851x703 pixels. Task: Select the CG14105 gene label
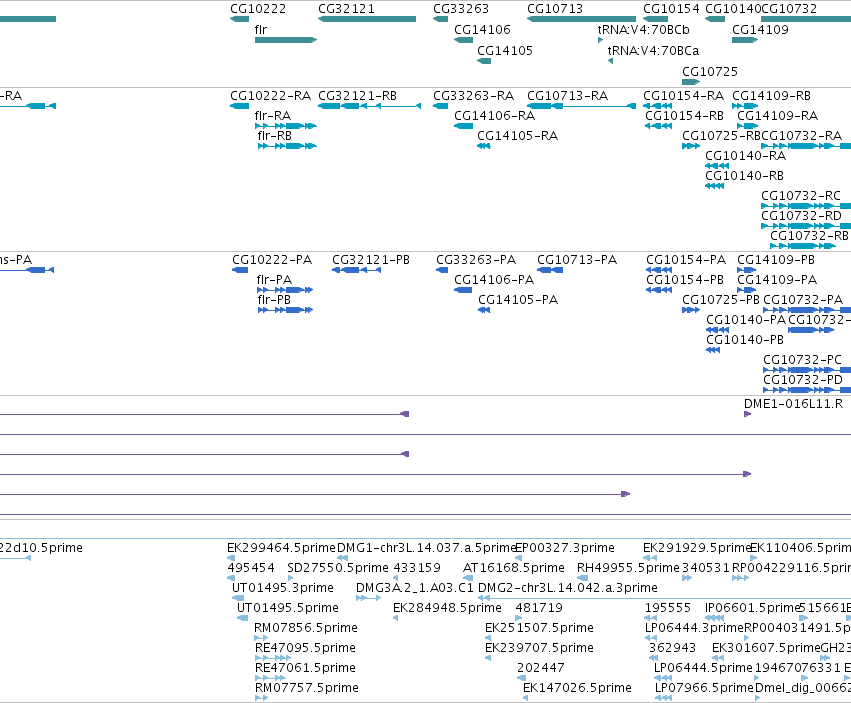[x=505, y=50]
